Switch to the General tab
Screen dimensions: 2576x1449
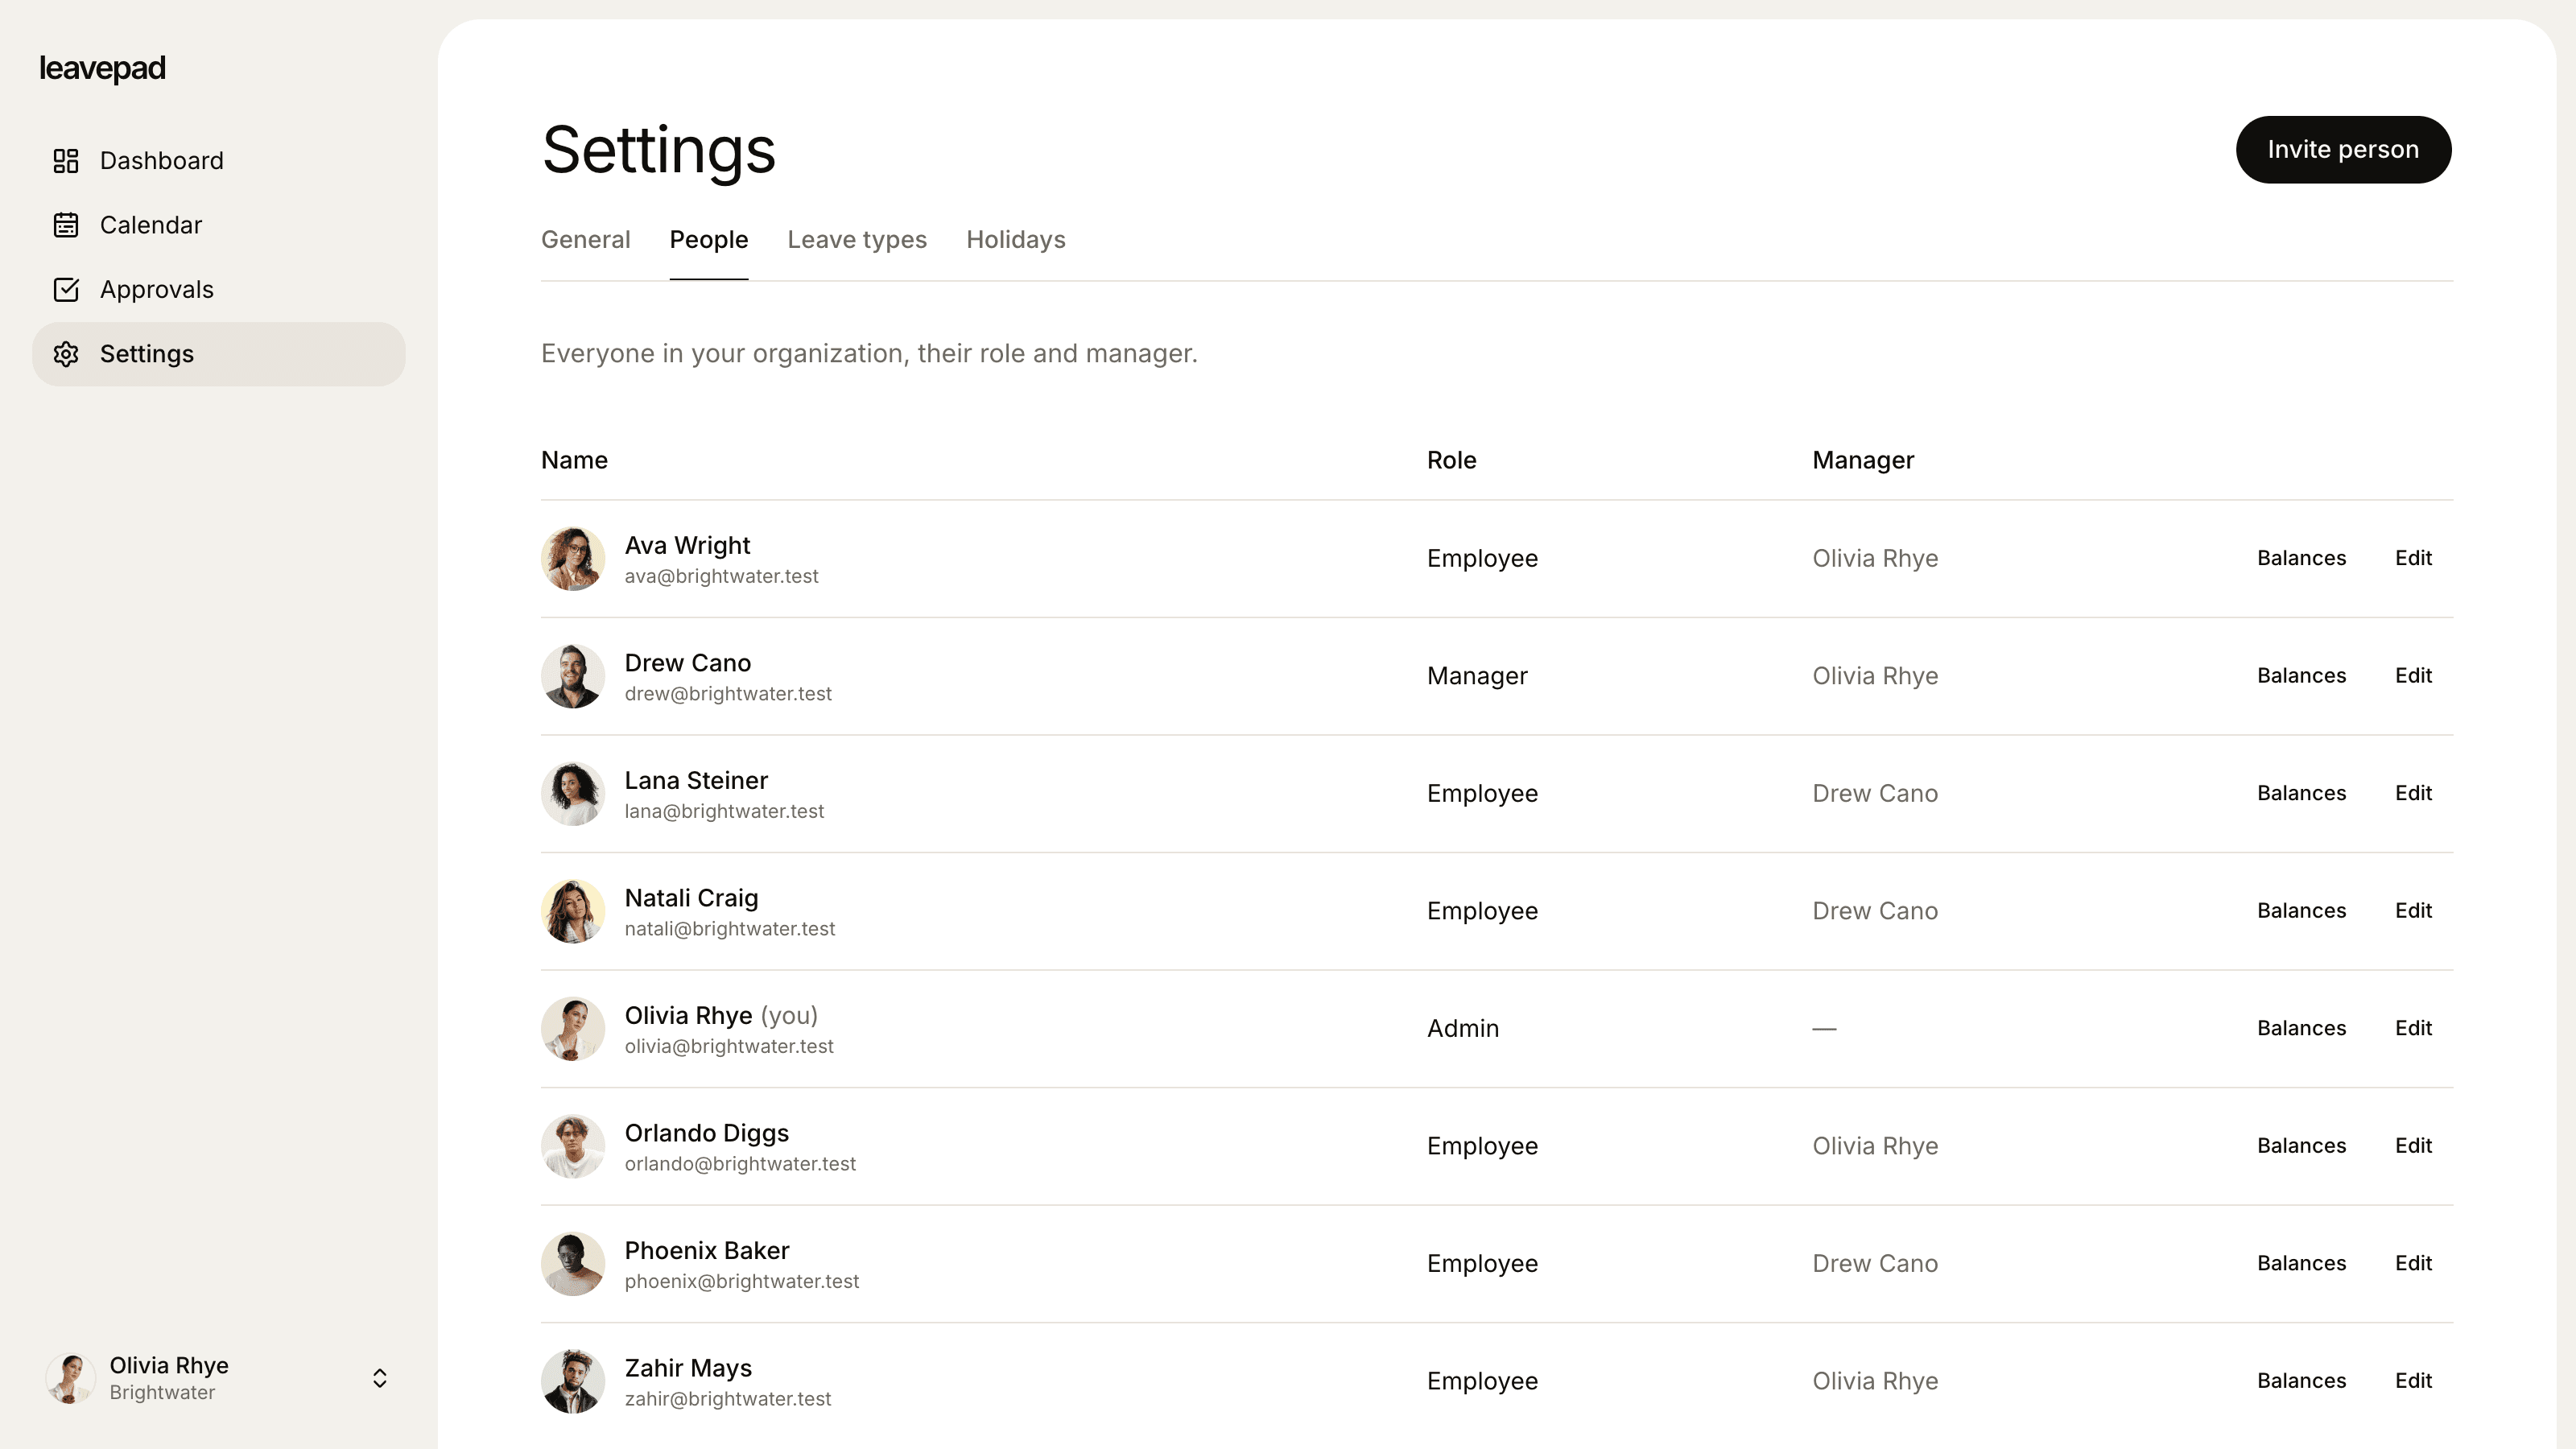[x=586, y=240]
